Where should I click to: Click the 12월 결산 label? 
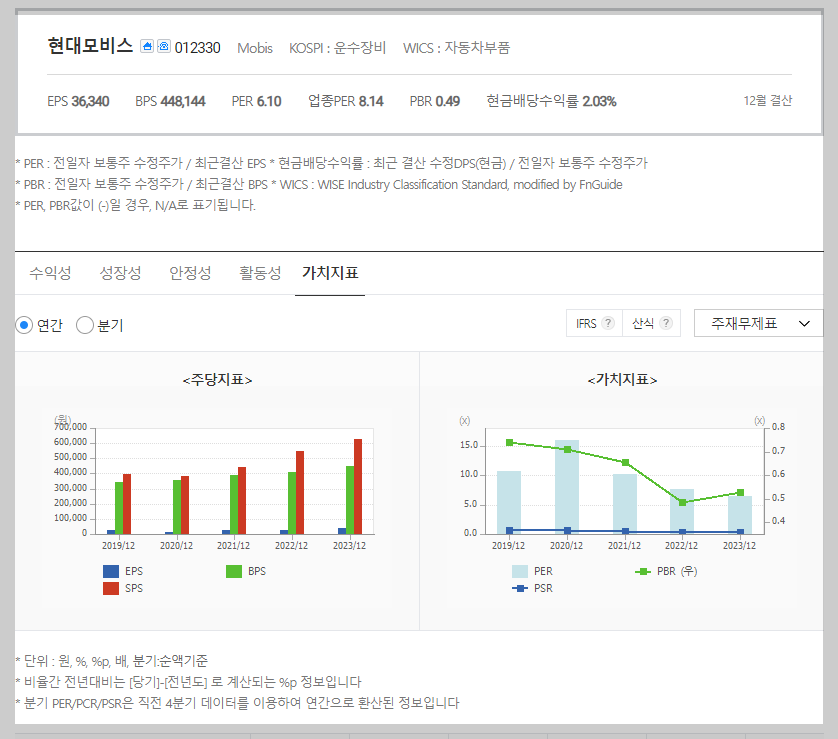click(767, 100)
